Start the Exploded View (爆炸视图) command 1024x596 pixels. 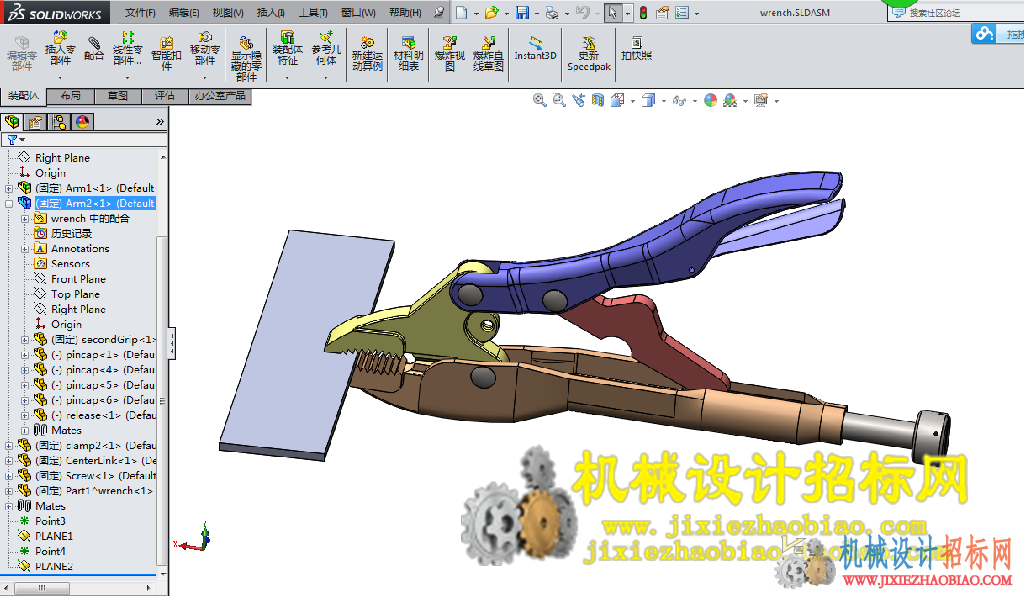coord(450,54)
